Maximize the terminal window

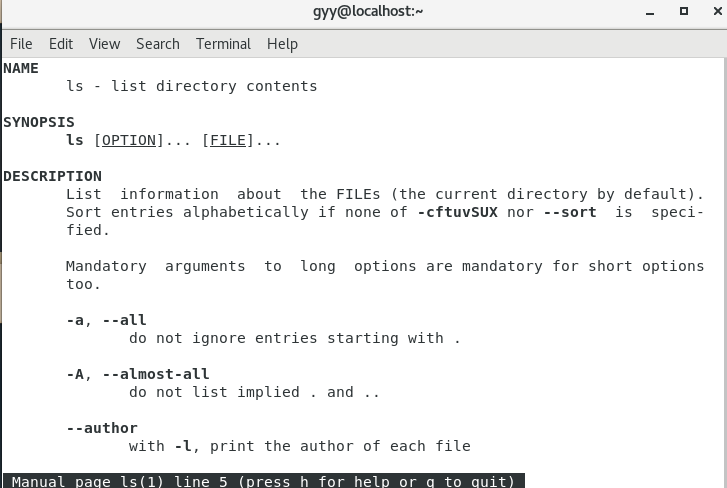click(683, 11)
